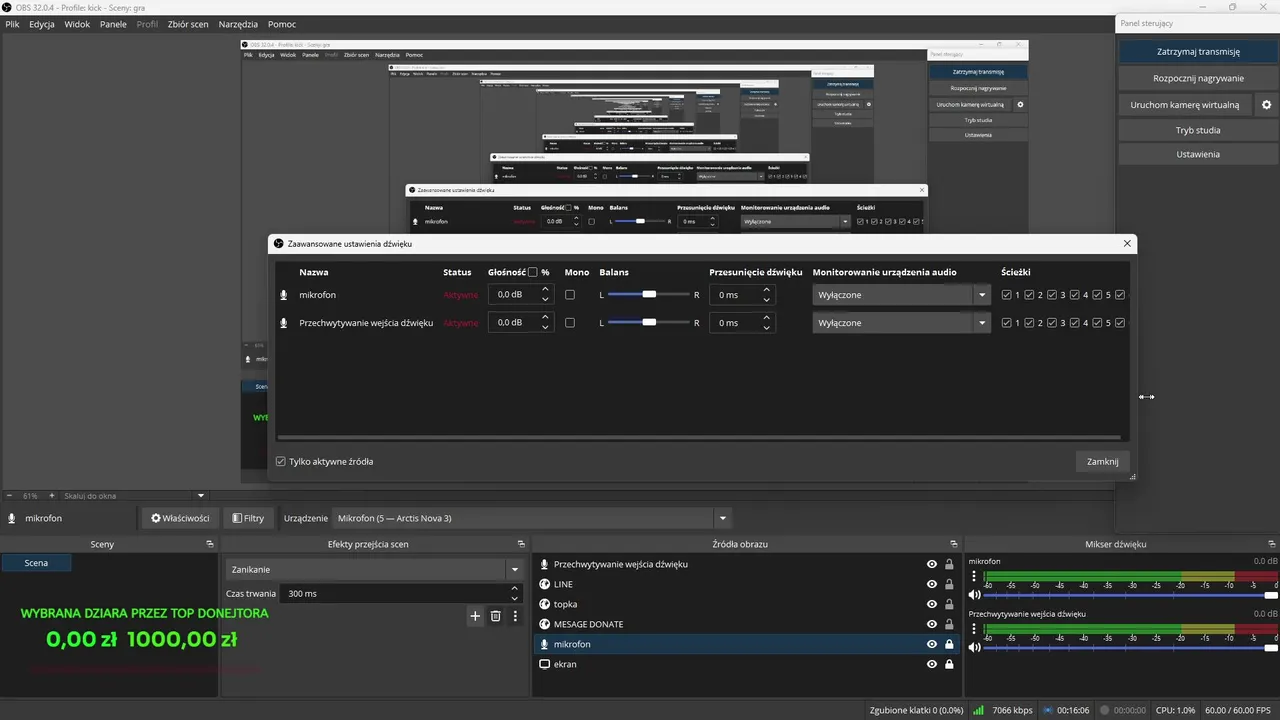Lock the Przechwytywanie wejścia dźwięku source
Viewport: 1280px width, 720px height.
(949, 564)
